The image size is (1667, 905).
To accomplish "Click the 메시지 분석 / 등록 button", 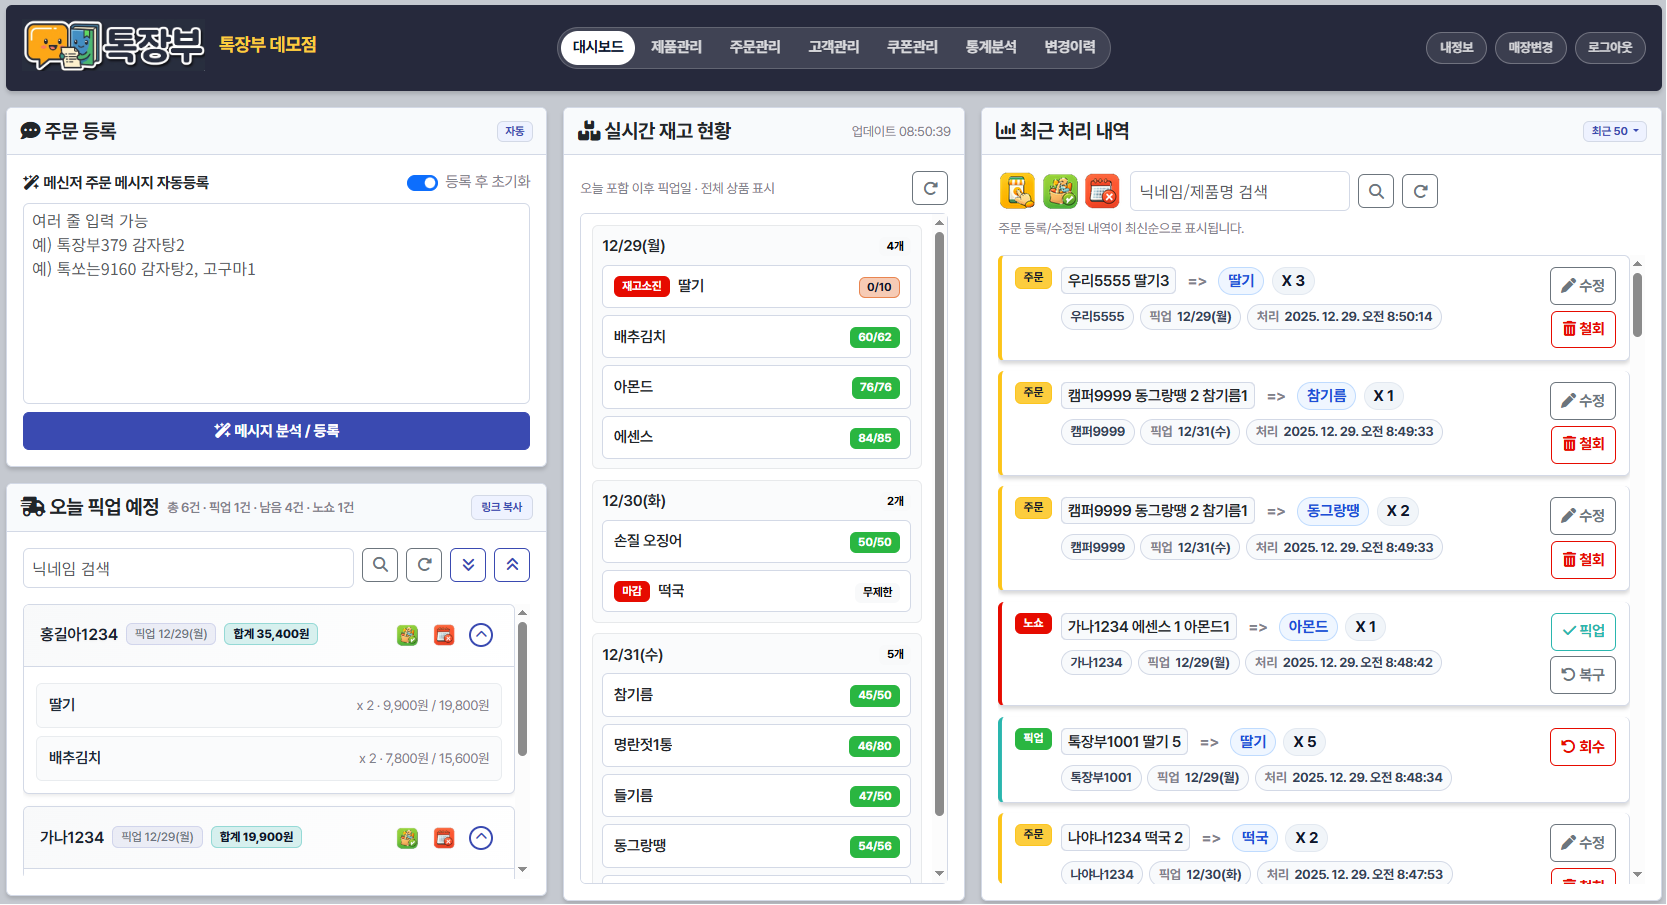I will [276, 431].
